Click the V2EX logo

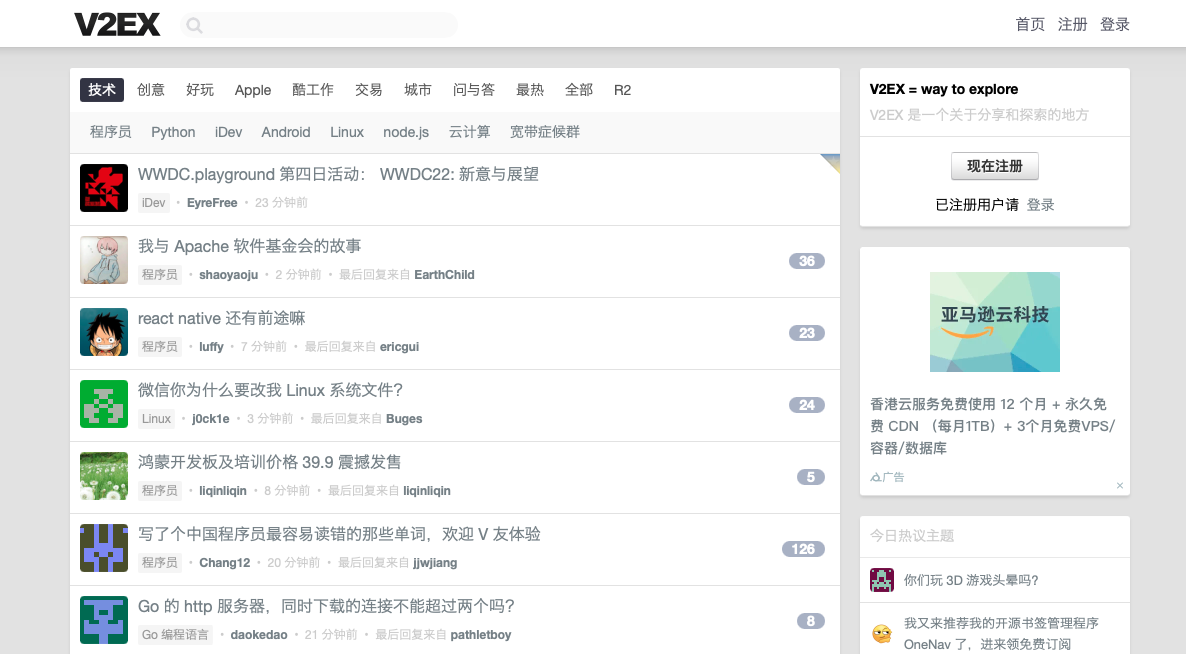click(x=117, y=24)
